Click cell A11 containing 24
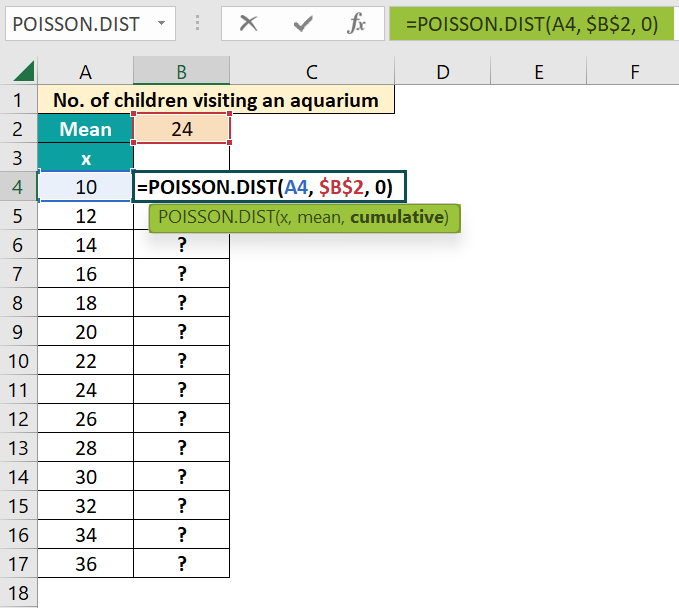This screenshot has width=679, height=608. click(85, 390)
